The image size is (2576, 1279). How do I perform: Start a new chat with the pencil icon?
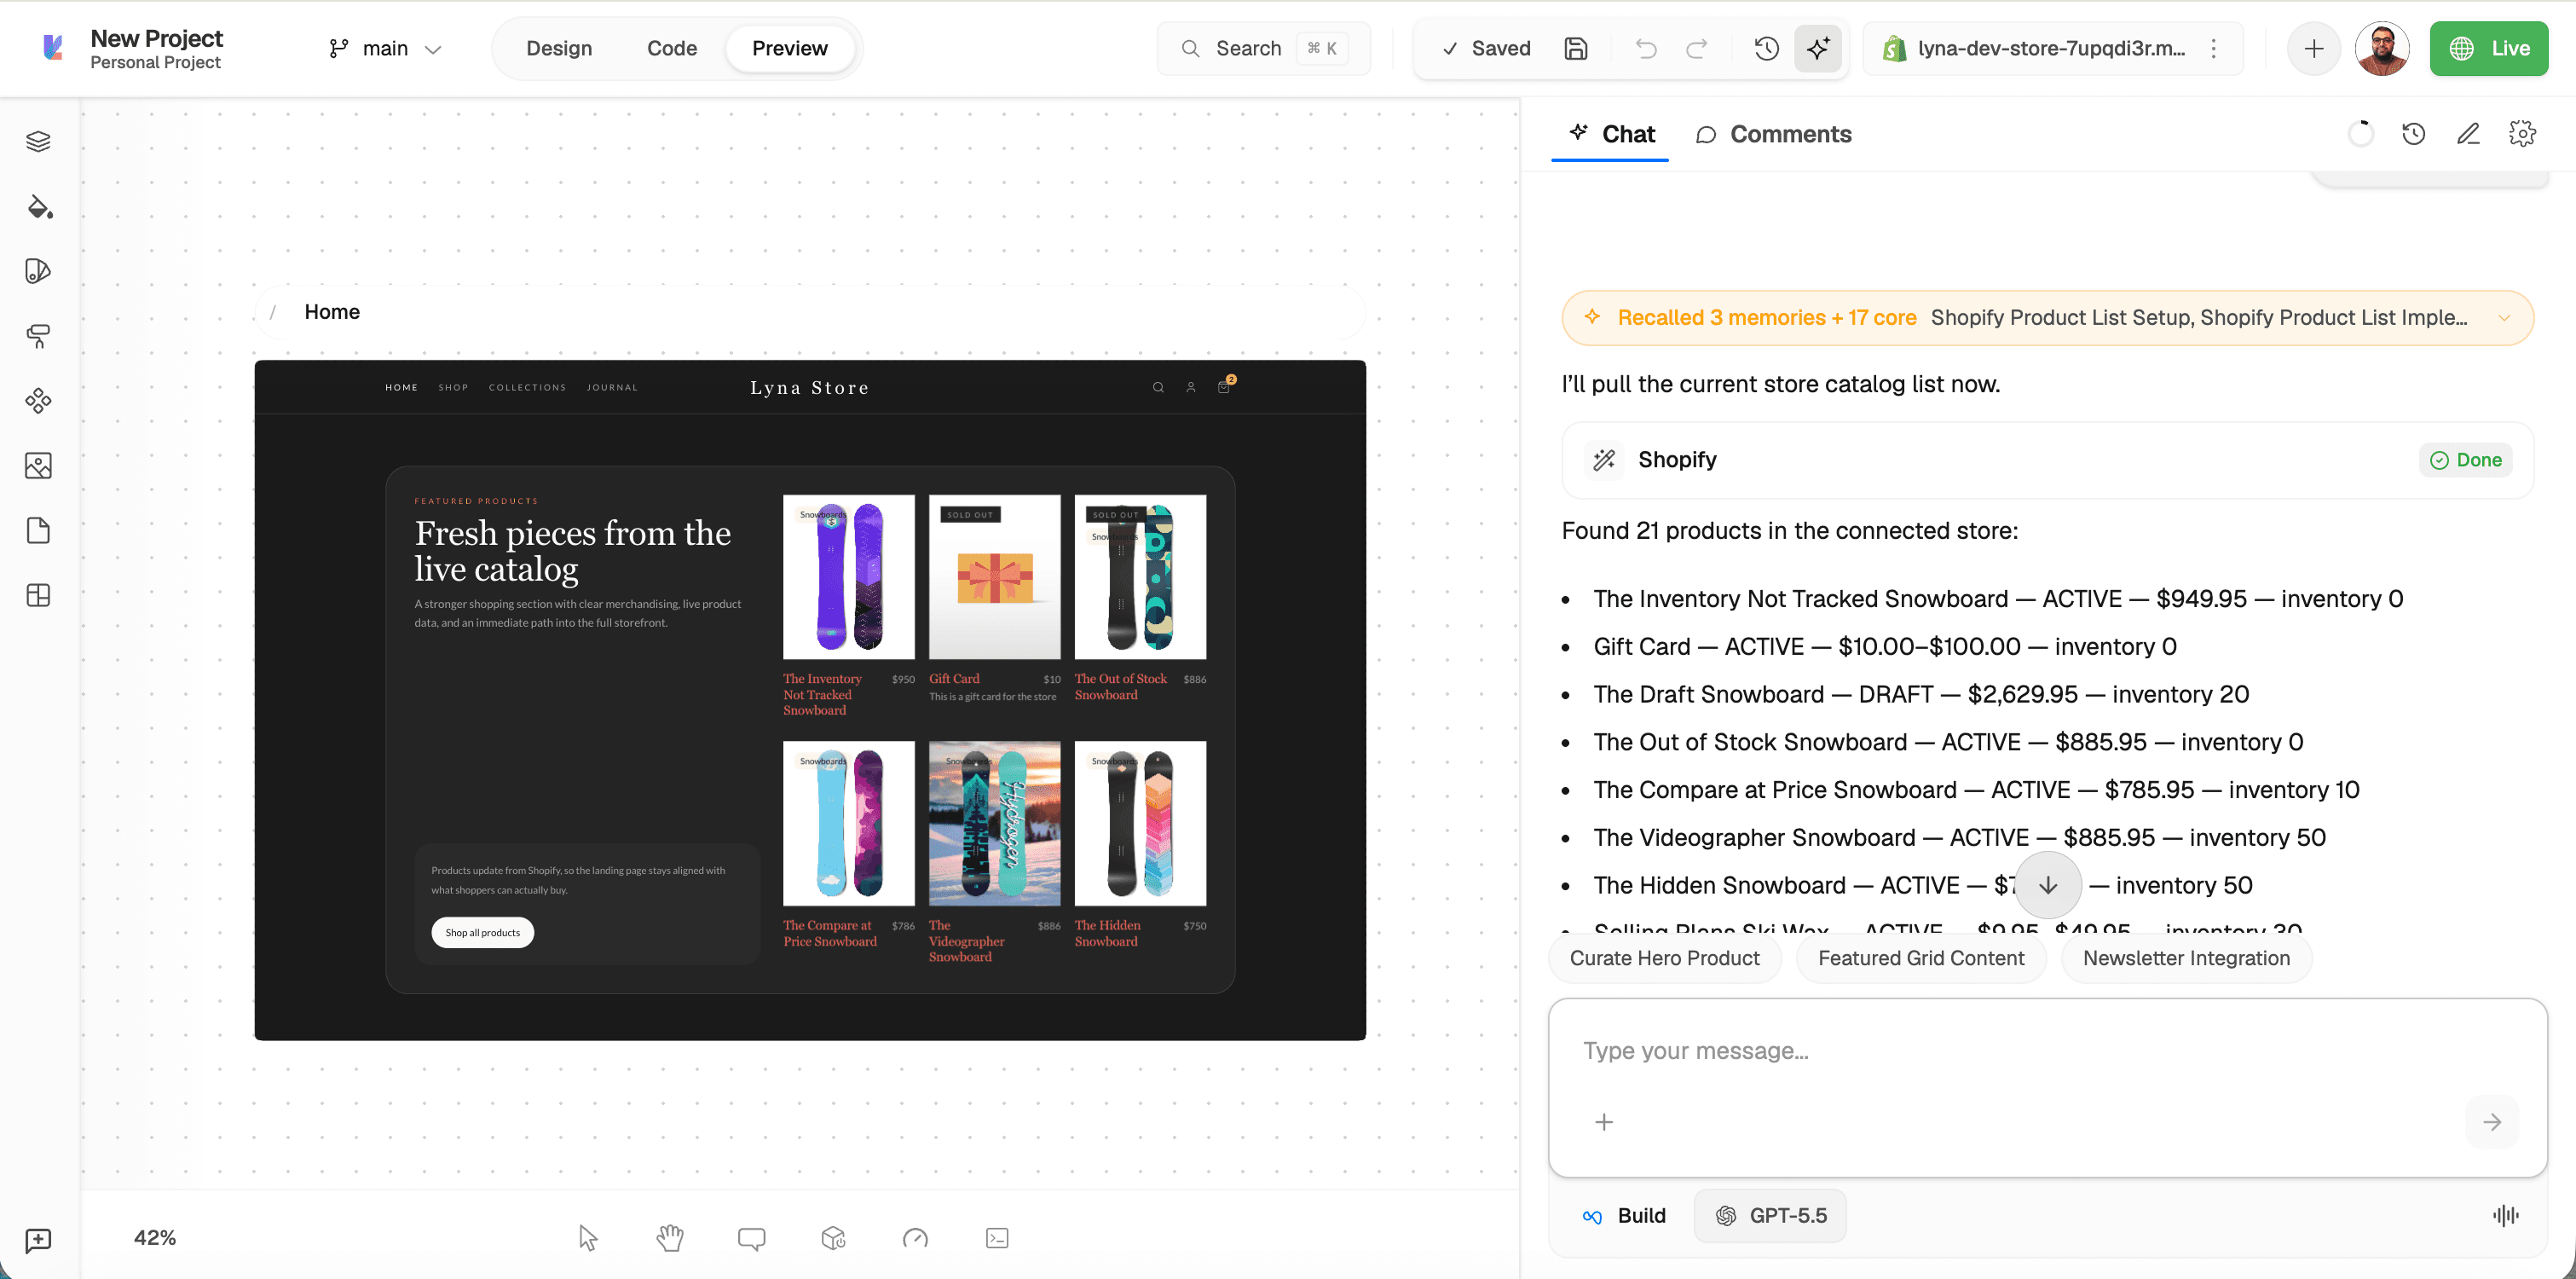(x=2468, y=134)
